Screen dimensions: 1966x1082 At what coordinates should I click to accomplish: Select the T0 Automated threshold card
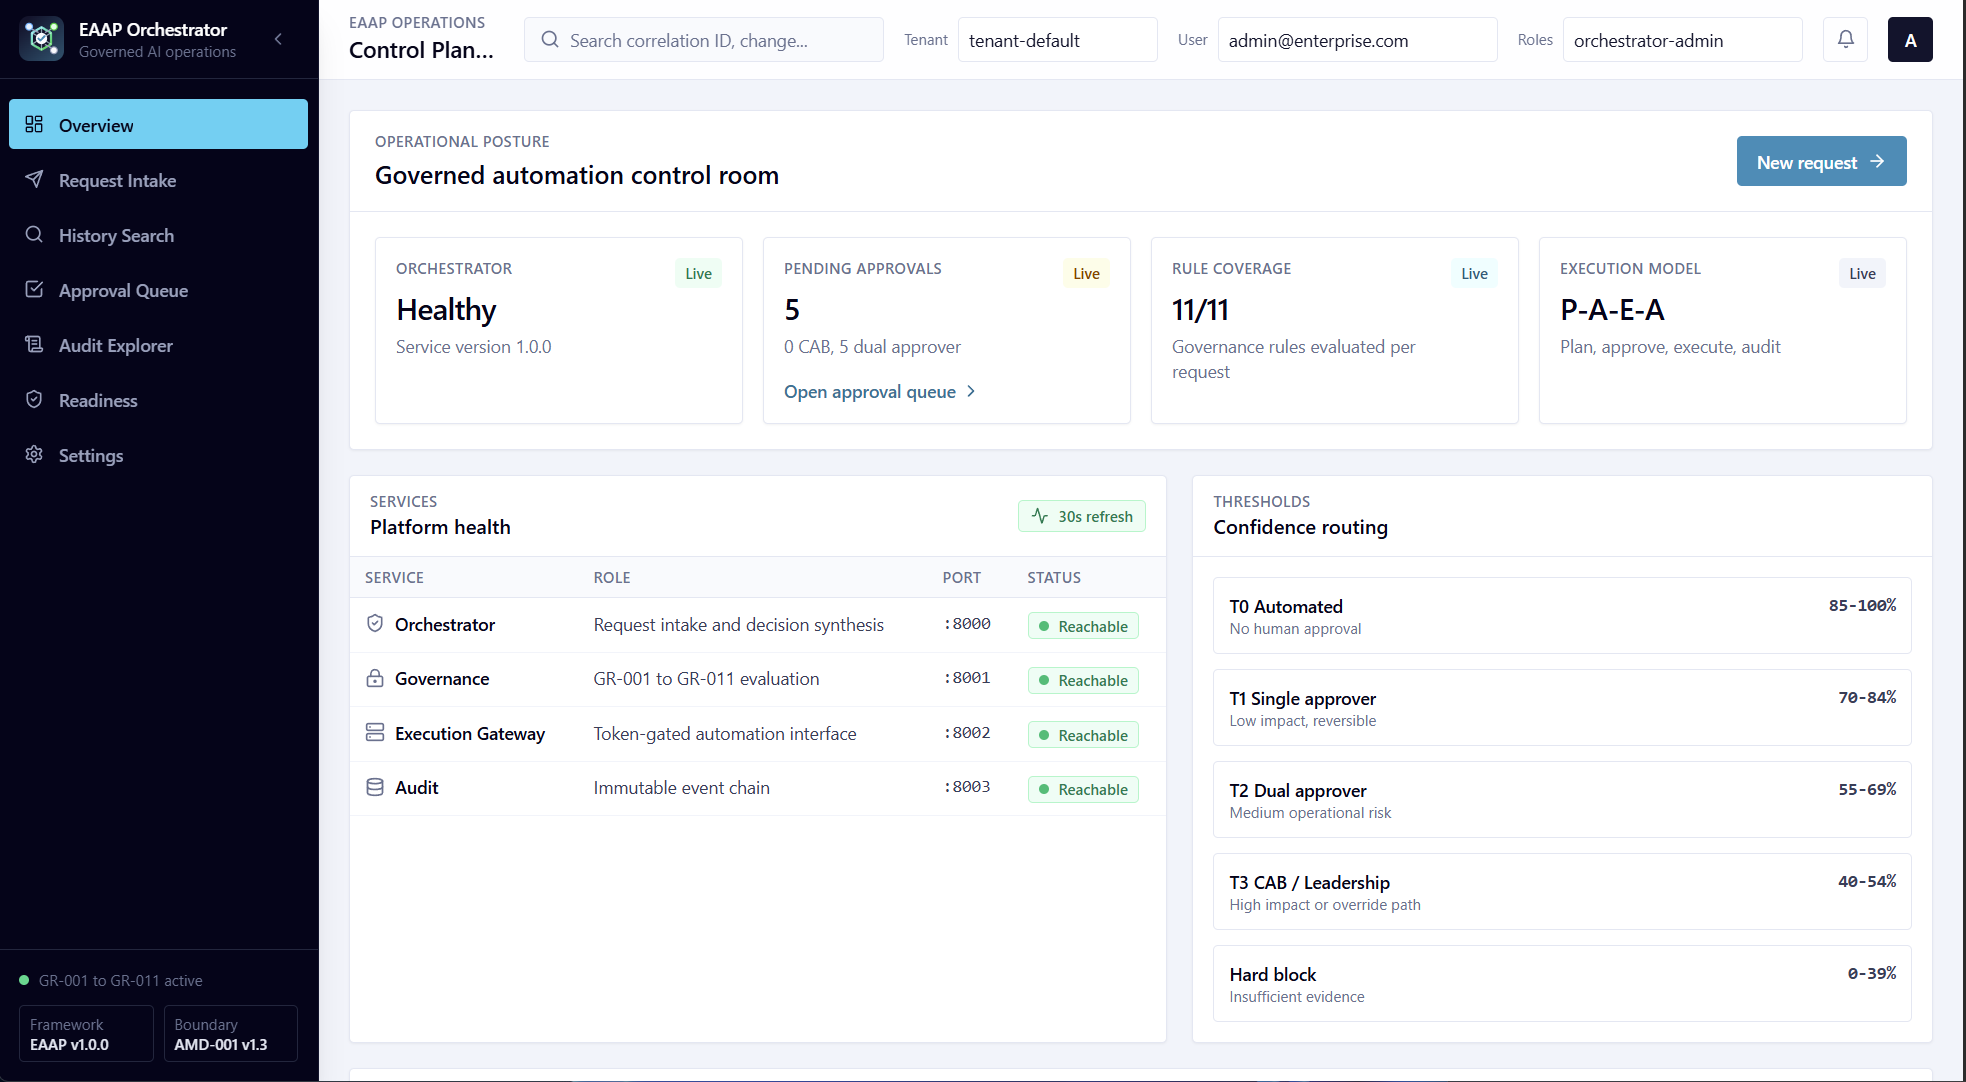point(1562,615)
